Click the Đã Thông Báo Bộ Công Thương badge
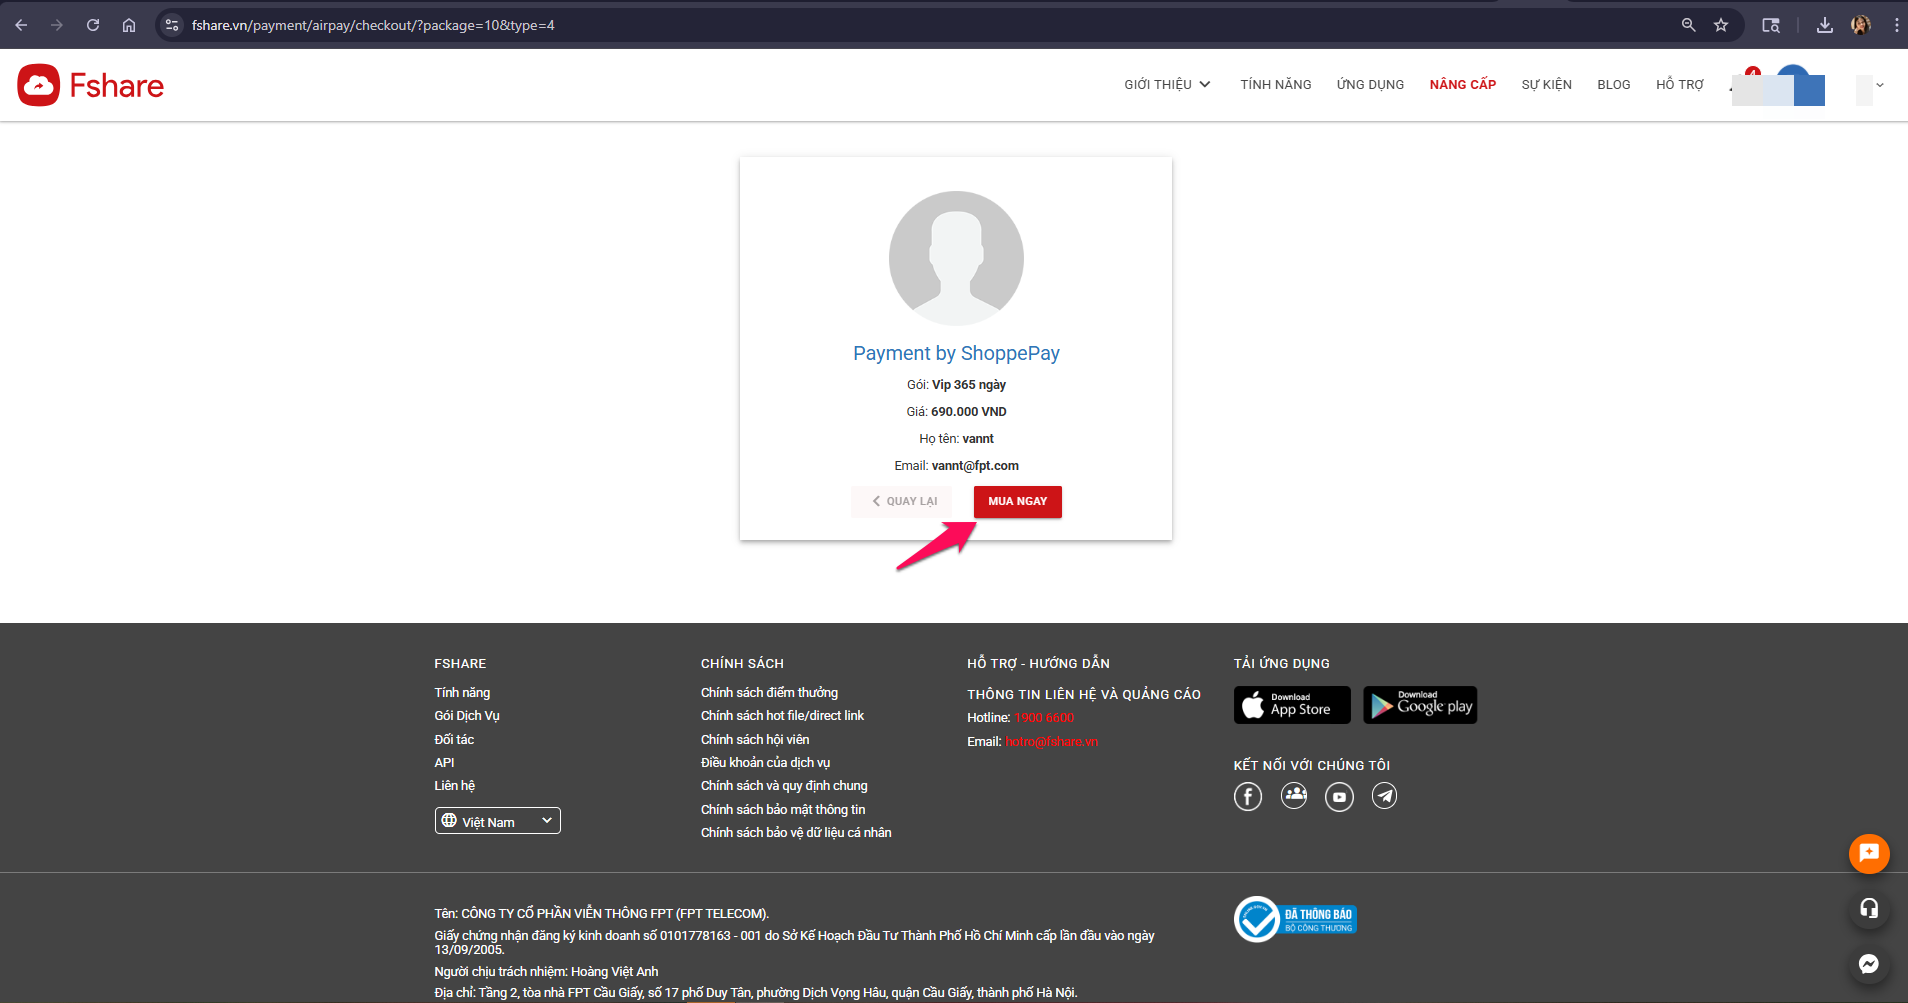The height and width of the screenshot is (1003, 1908). click(x=1295, y=919)
